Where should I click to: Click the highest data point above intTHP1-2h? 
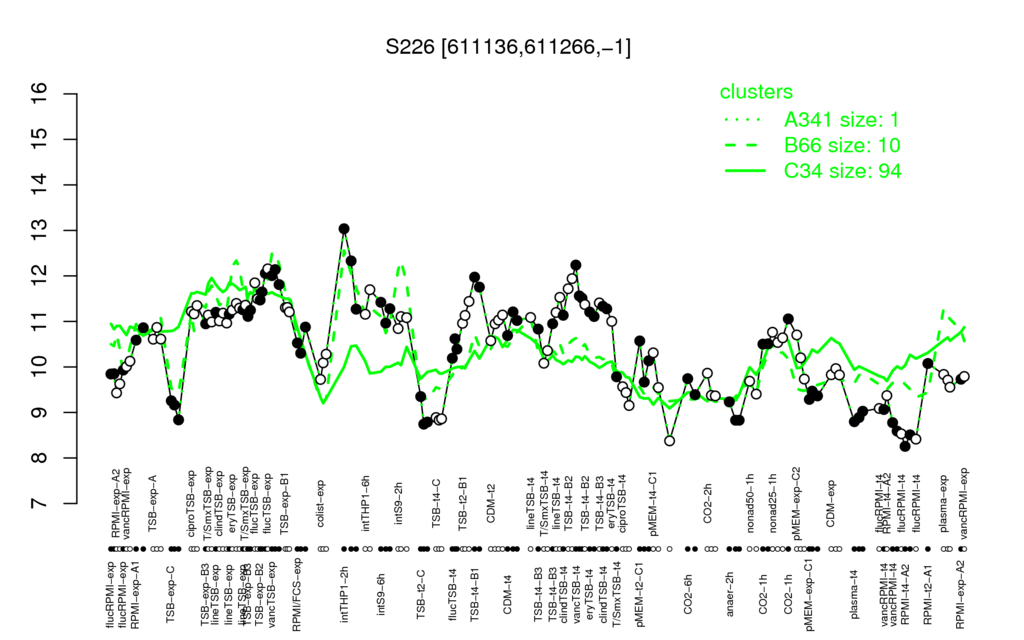click(344, 229)
